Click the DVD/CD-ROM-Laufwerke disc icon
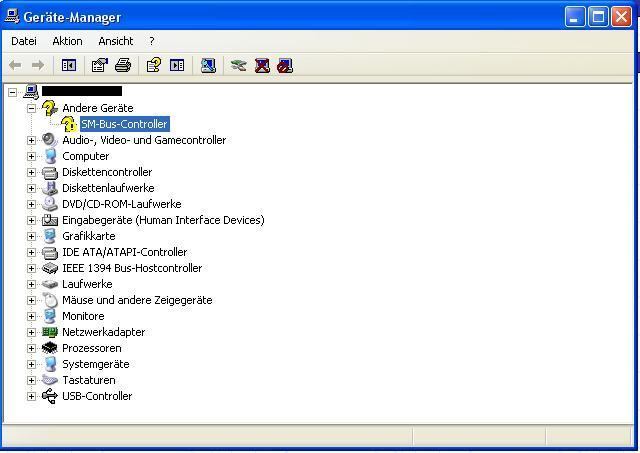The height and width of the screenshot is (453, 640). tap(50, 204)
